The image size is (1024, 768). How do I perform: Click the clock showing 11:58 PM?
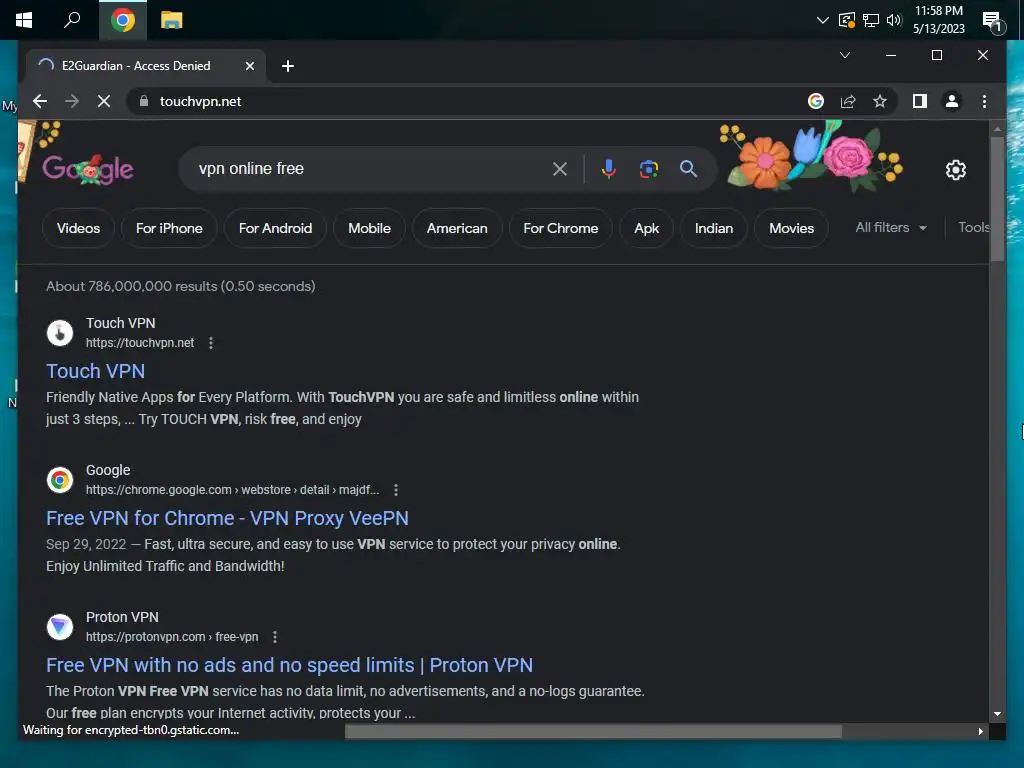pos(938,20)
